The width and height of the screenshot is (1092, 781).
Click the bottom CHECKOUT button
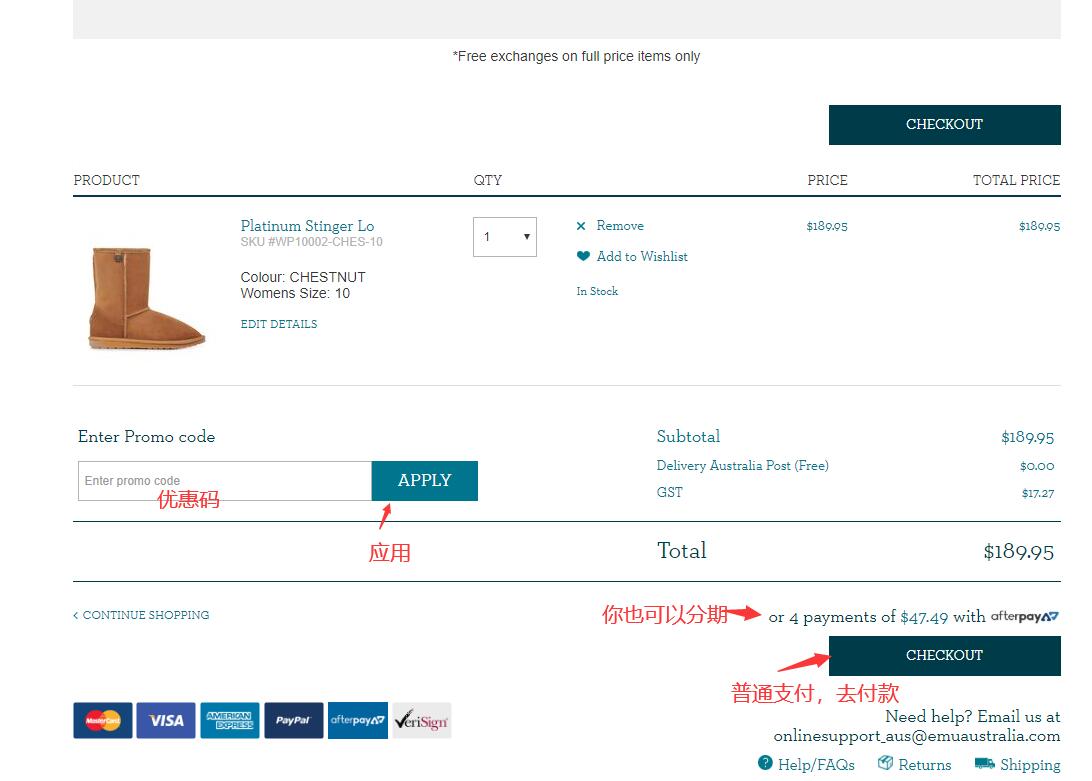pyautogui.click(x=944, y=656)
